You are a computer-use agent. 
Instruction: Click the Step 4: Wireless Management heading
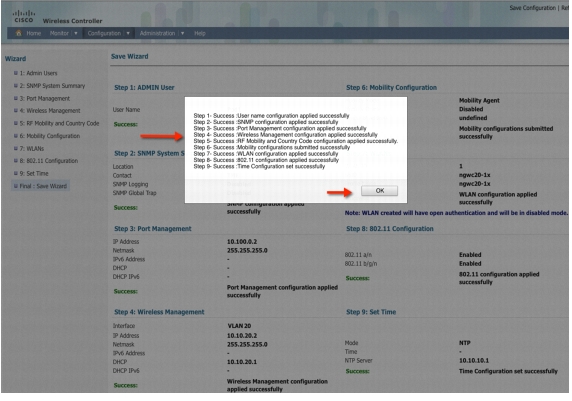point(159,312)
